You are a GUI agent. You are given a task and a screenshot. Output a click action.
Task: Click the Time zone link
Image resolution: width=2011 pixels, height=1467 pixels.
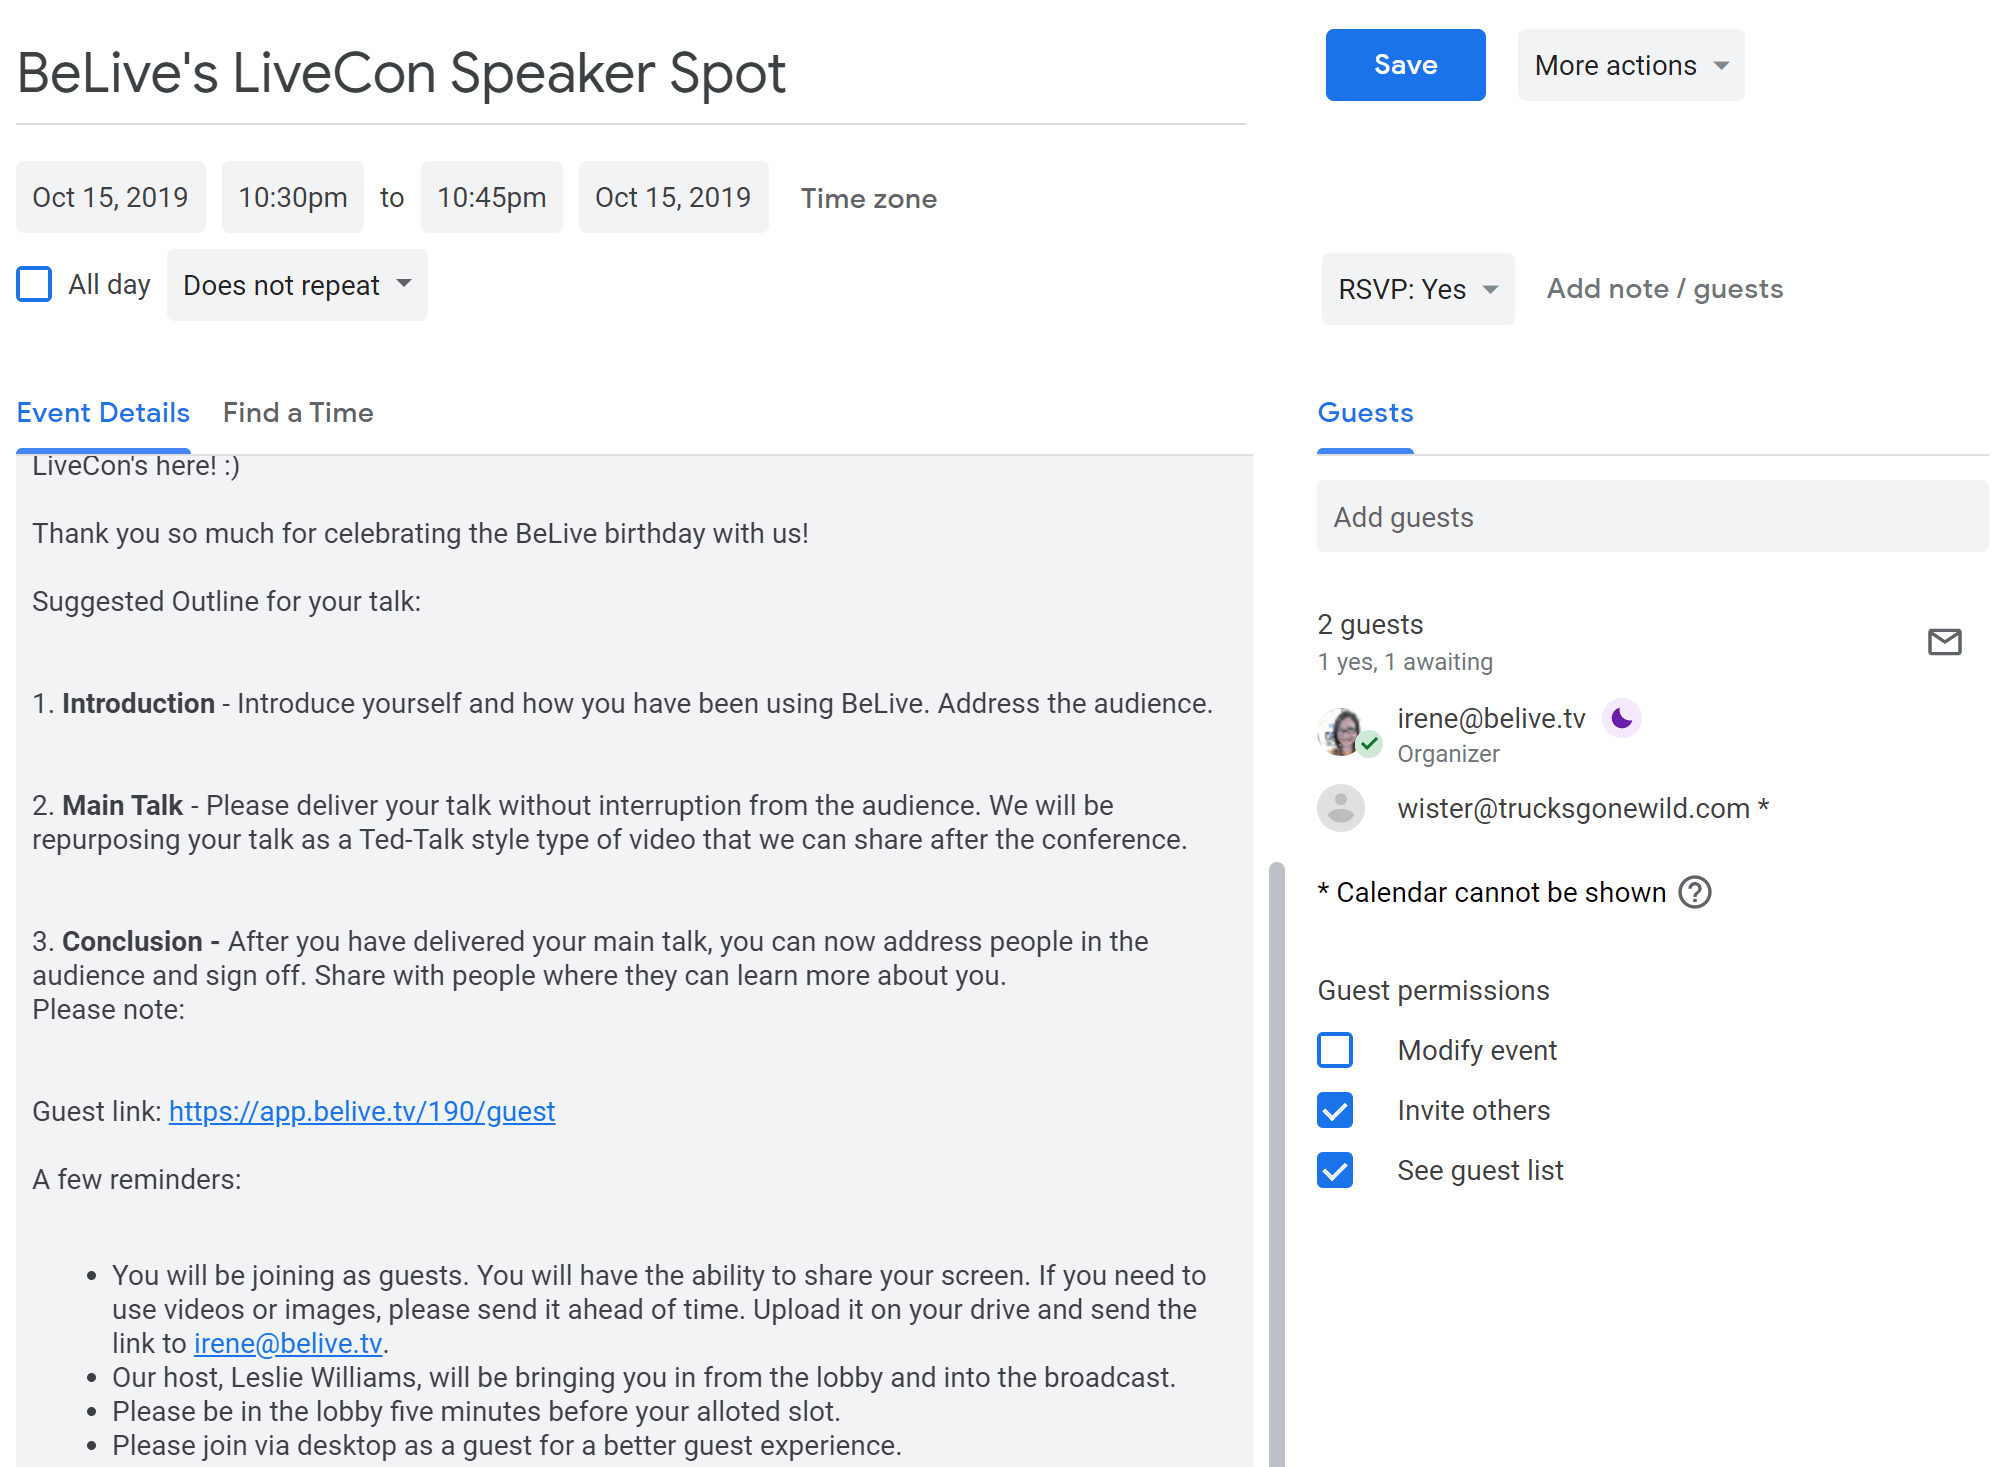[869, 199]
